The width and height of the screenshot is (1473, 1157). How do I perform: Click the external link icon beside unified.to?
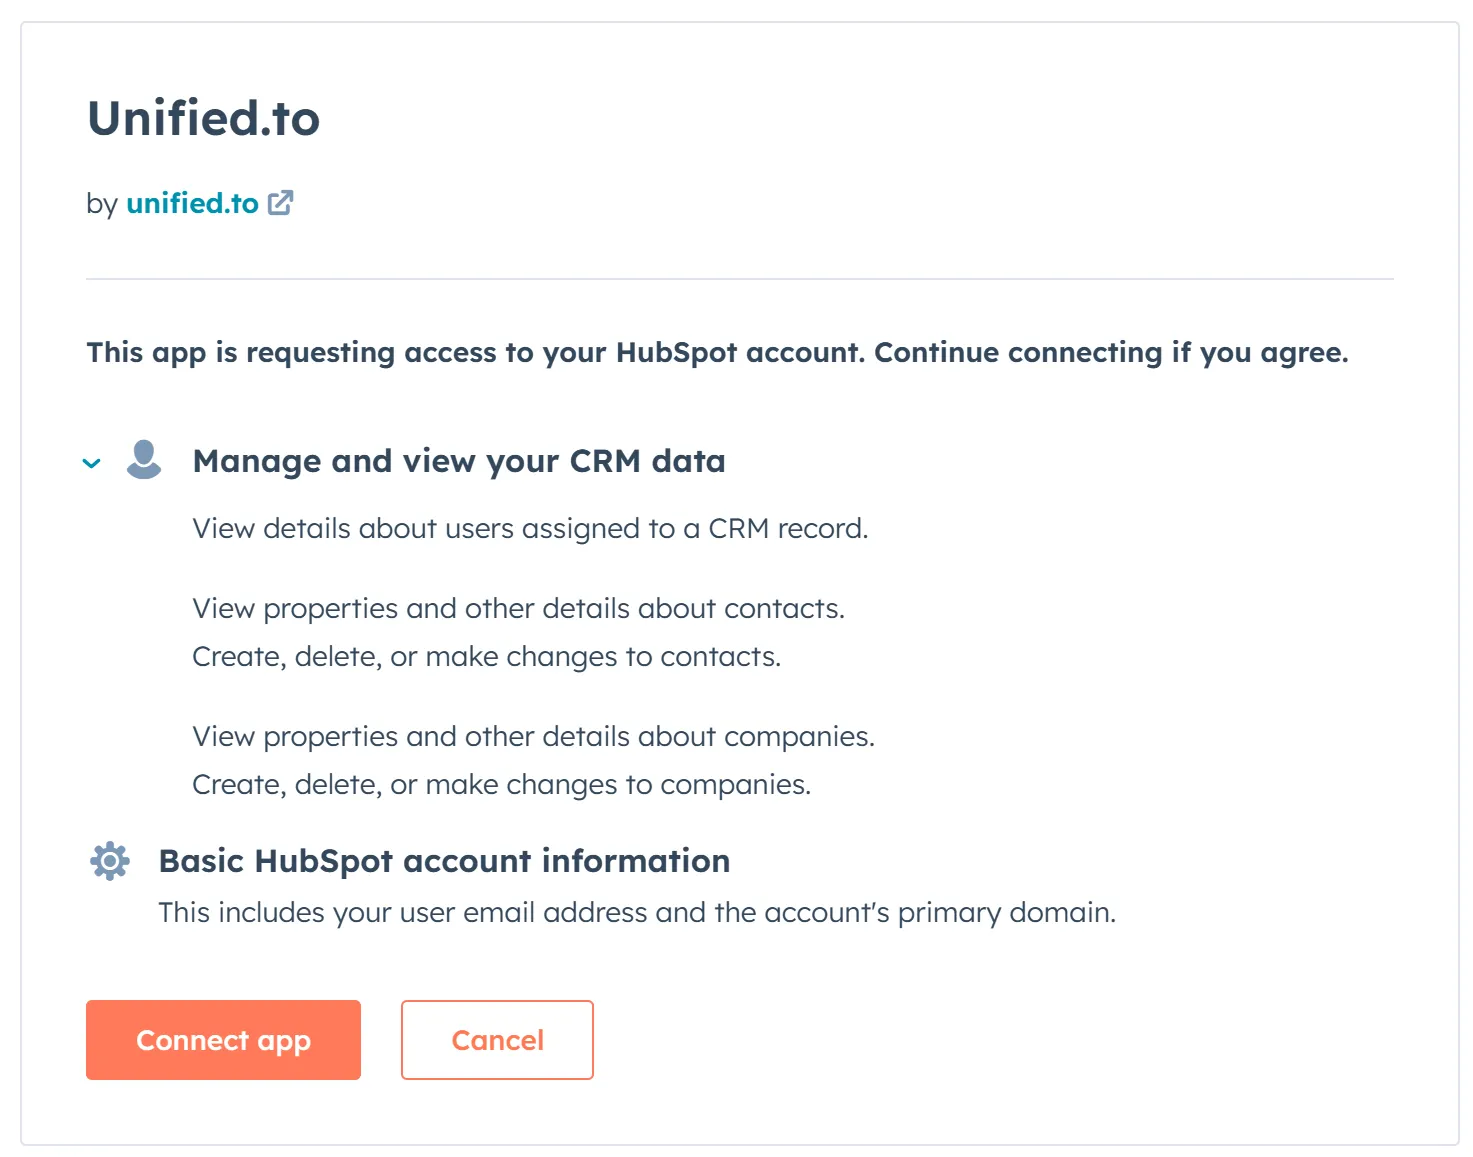[x=281, y=203]
